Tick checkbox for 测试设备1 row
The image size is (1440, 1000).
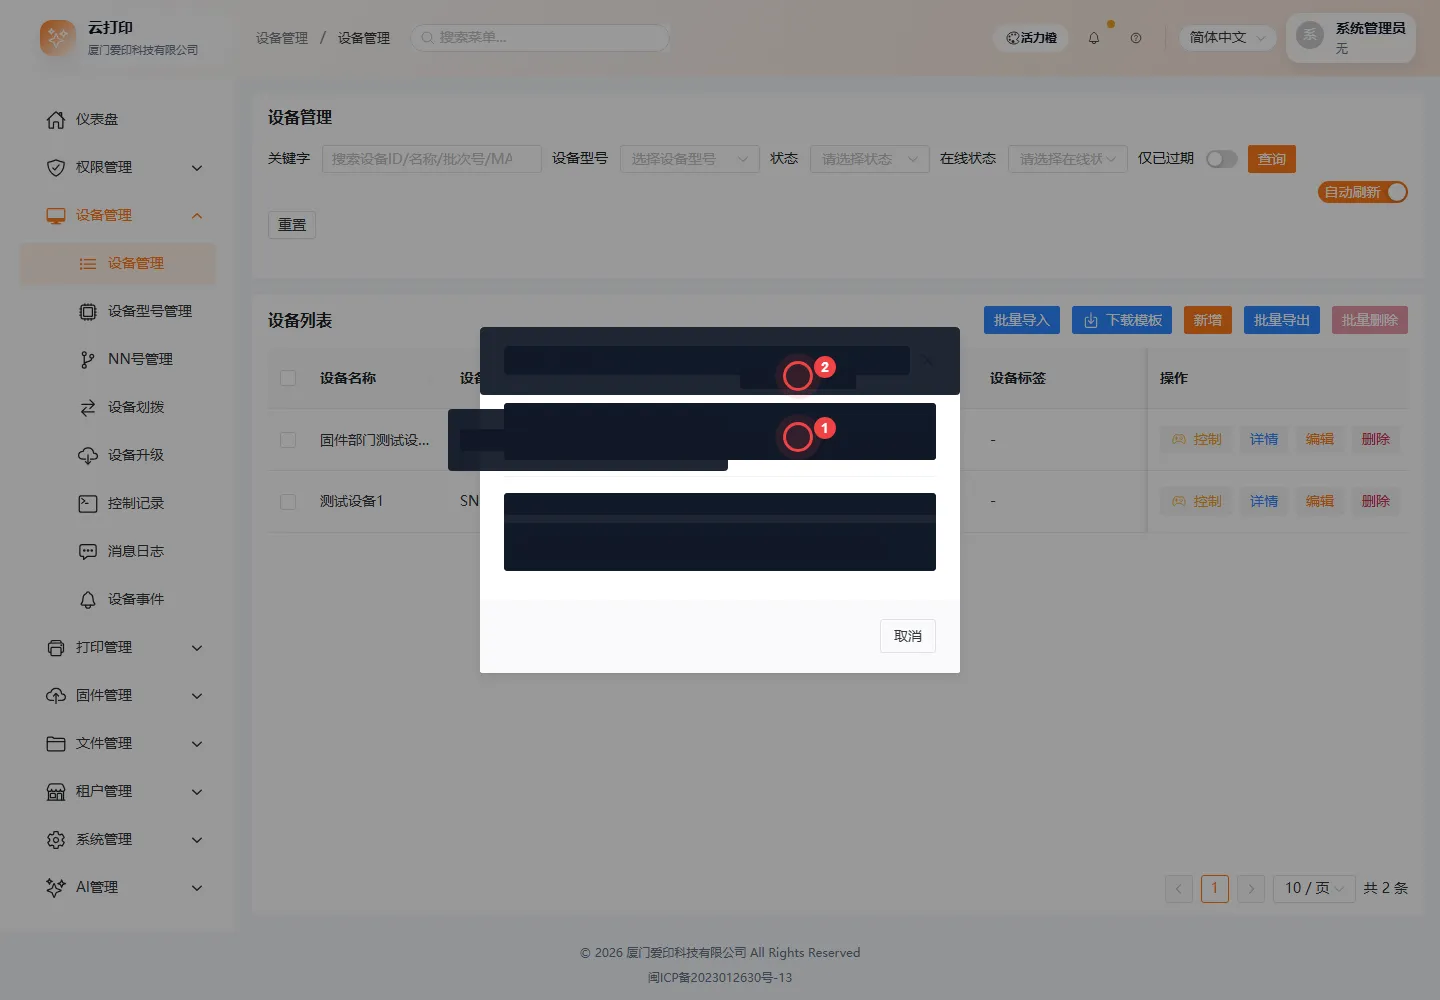tap(288, 502)
